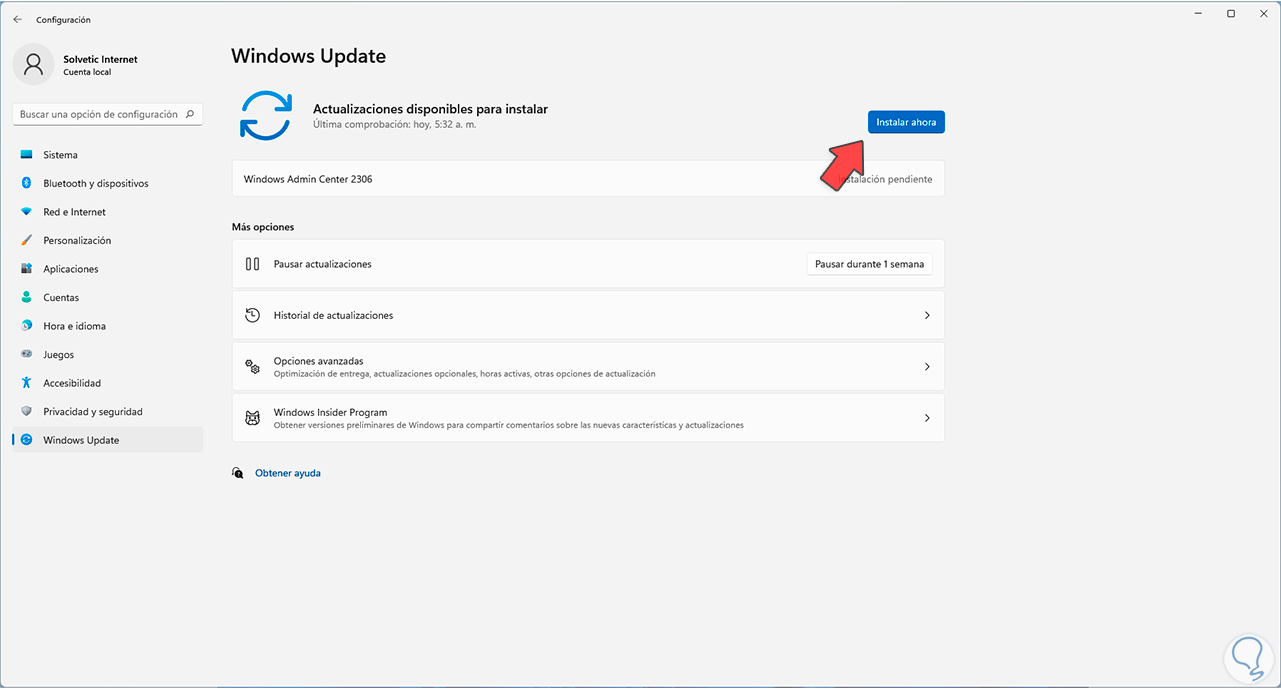
Task: Click the pause icon beside Pausar actualizaciones
Action: (253, 264)
